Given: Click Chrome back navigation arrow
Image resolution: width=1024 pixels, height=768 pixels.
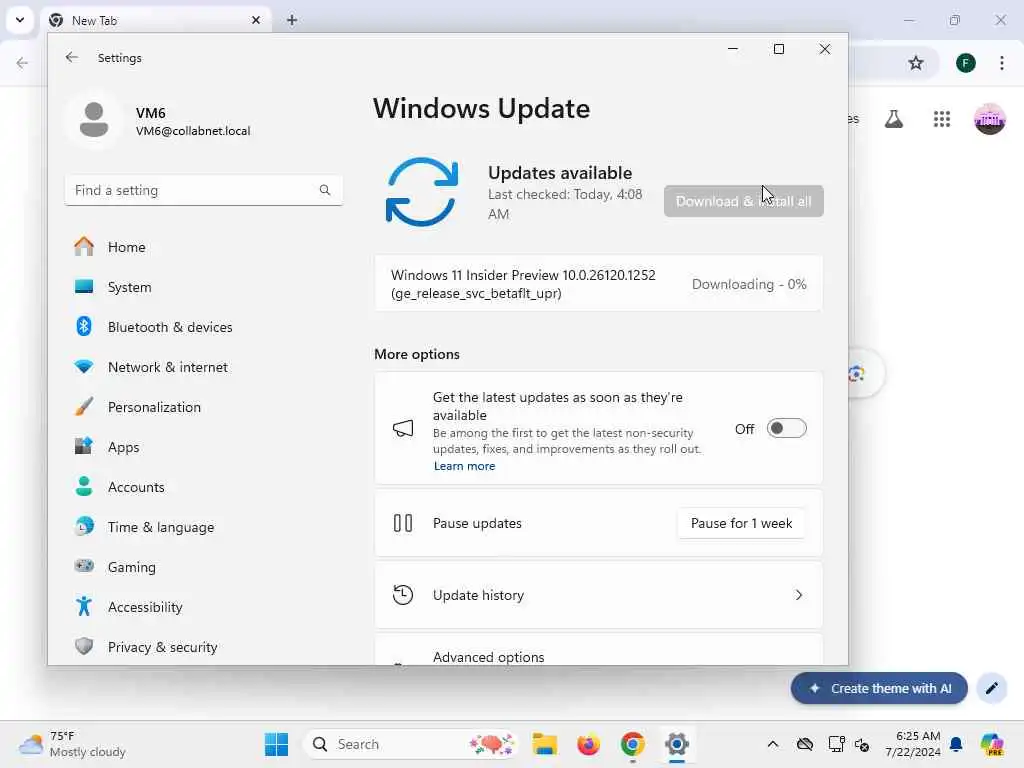Looking at the screenshot, I should click(22, 63).
